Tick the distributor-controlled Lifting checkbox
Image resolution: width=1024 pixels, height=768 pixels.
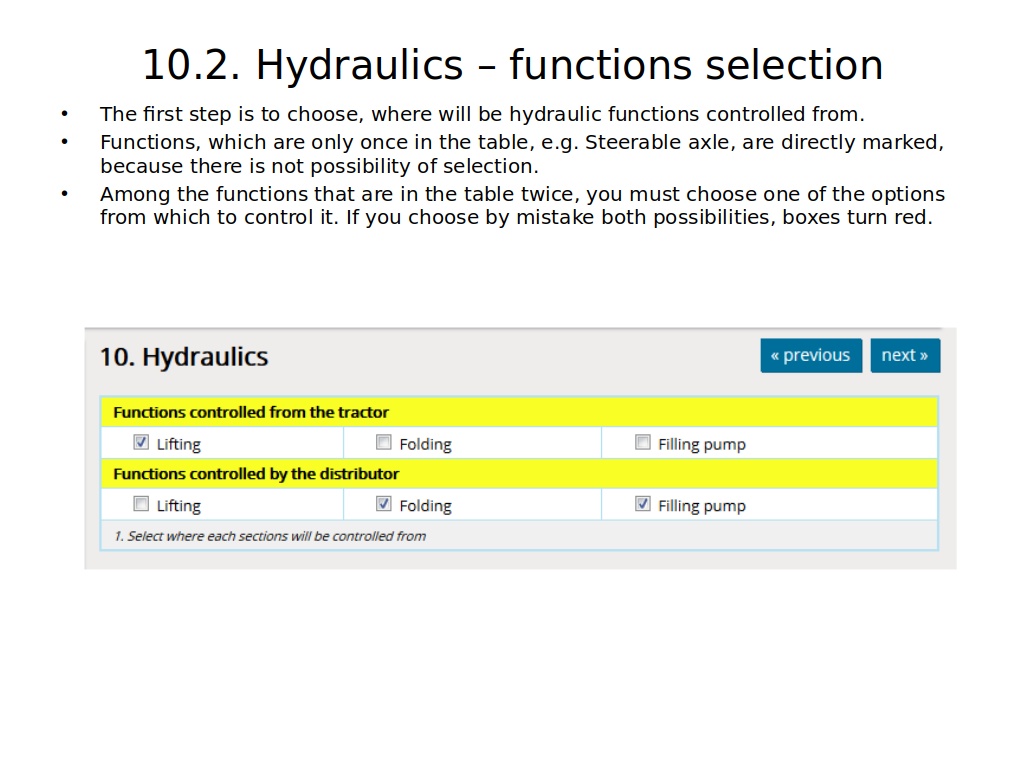(141, 504)
